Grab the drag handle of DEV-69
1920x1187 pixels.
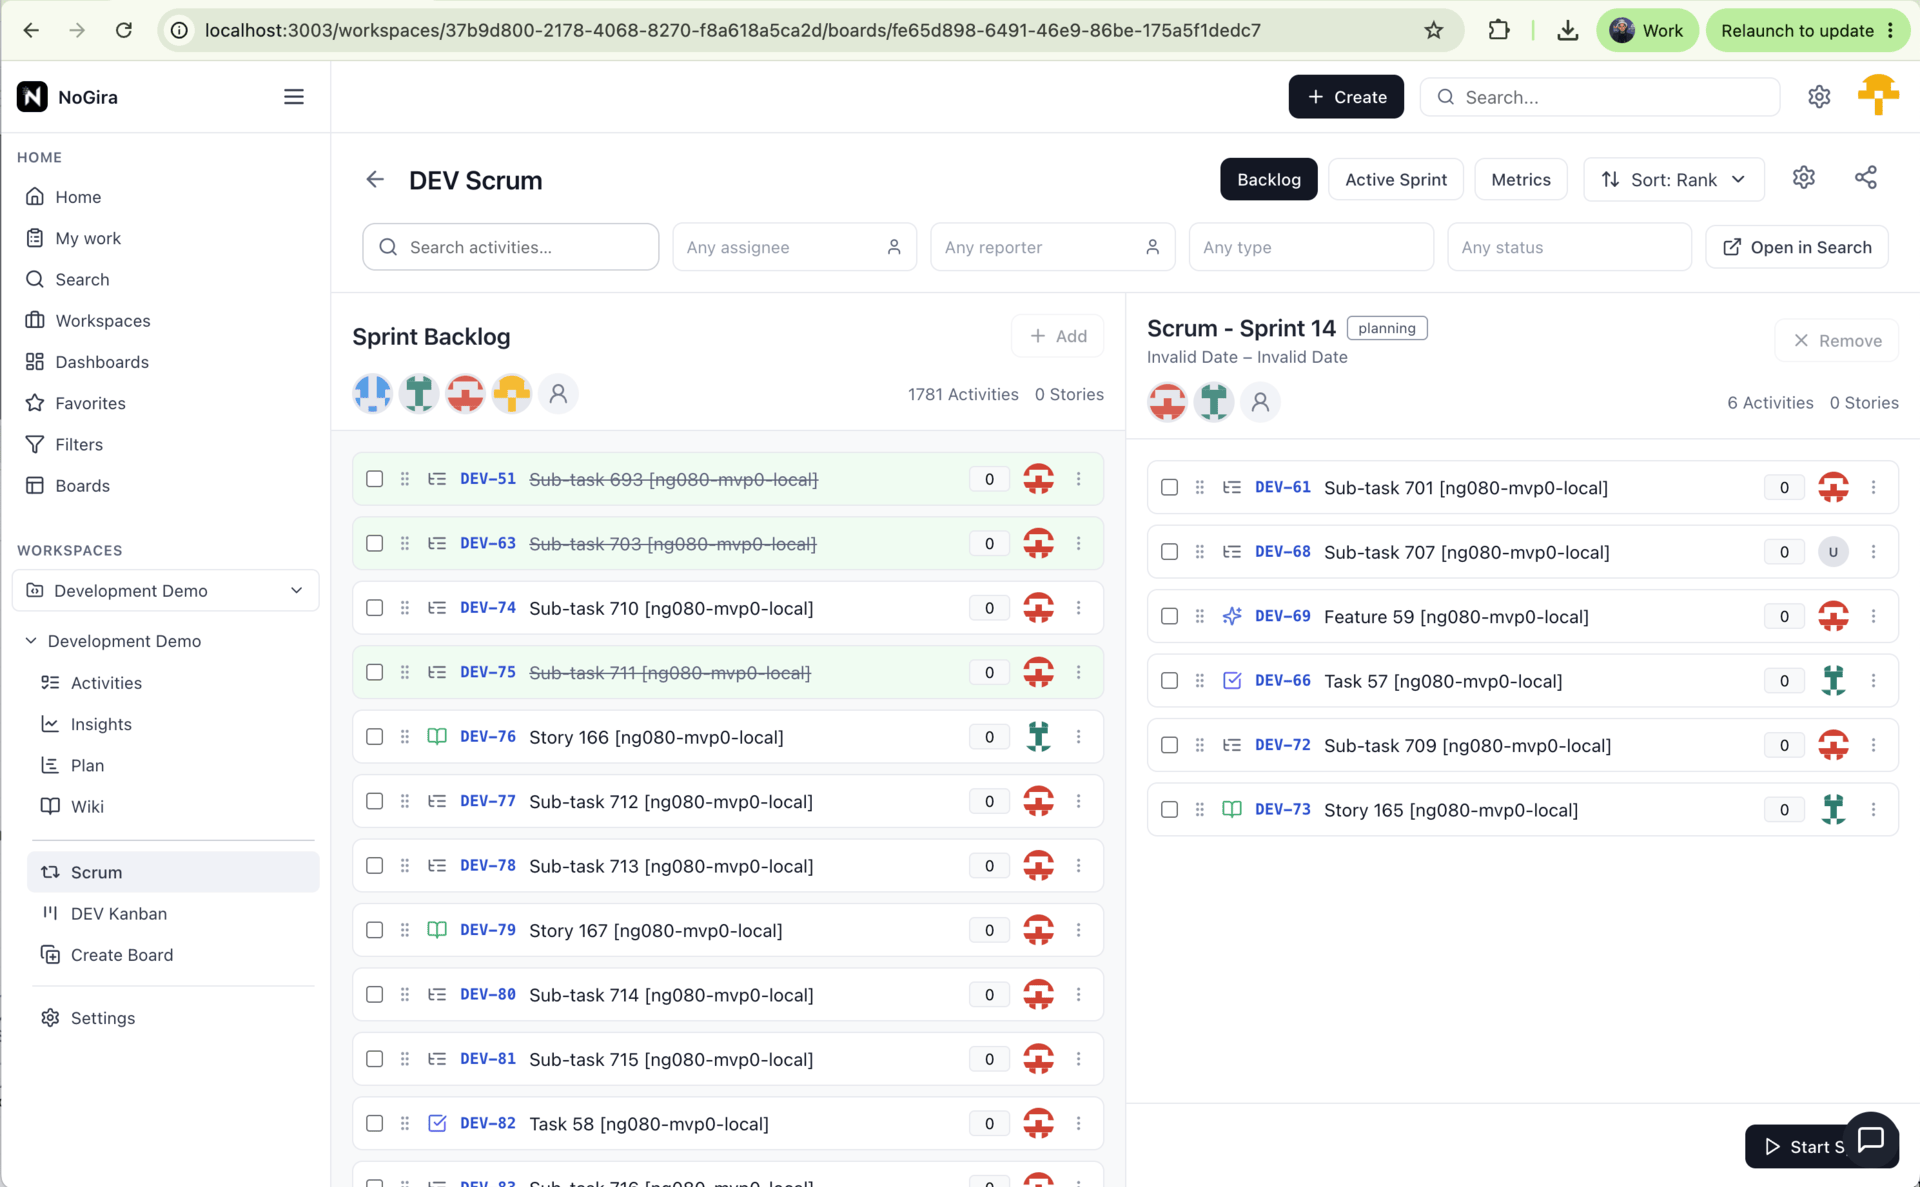1200,616
